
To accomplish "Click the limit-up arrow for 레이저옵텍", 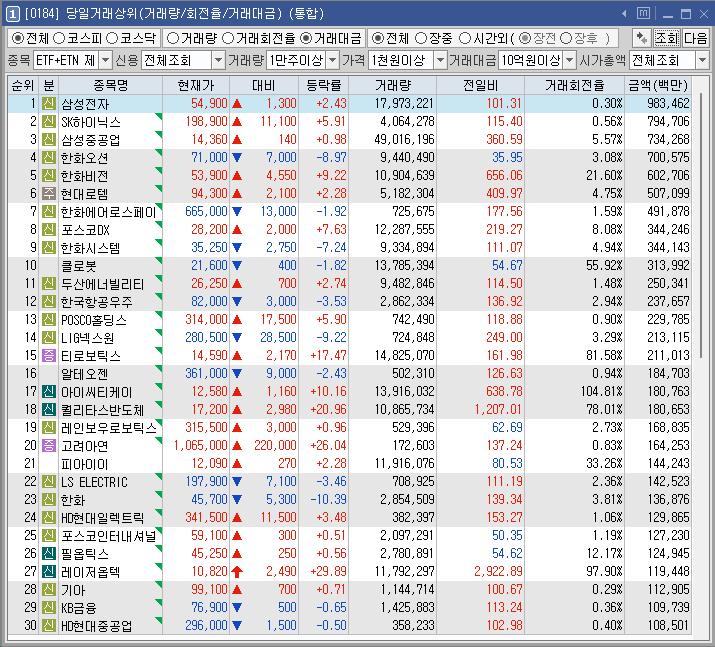I will [x=237, y=572].
